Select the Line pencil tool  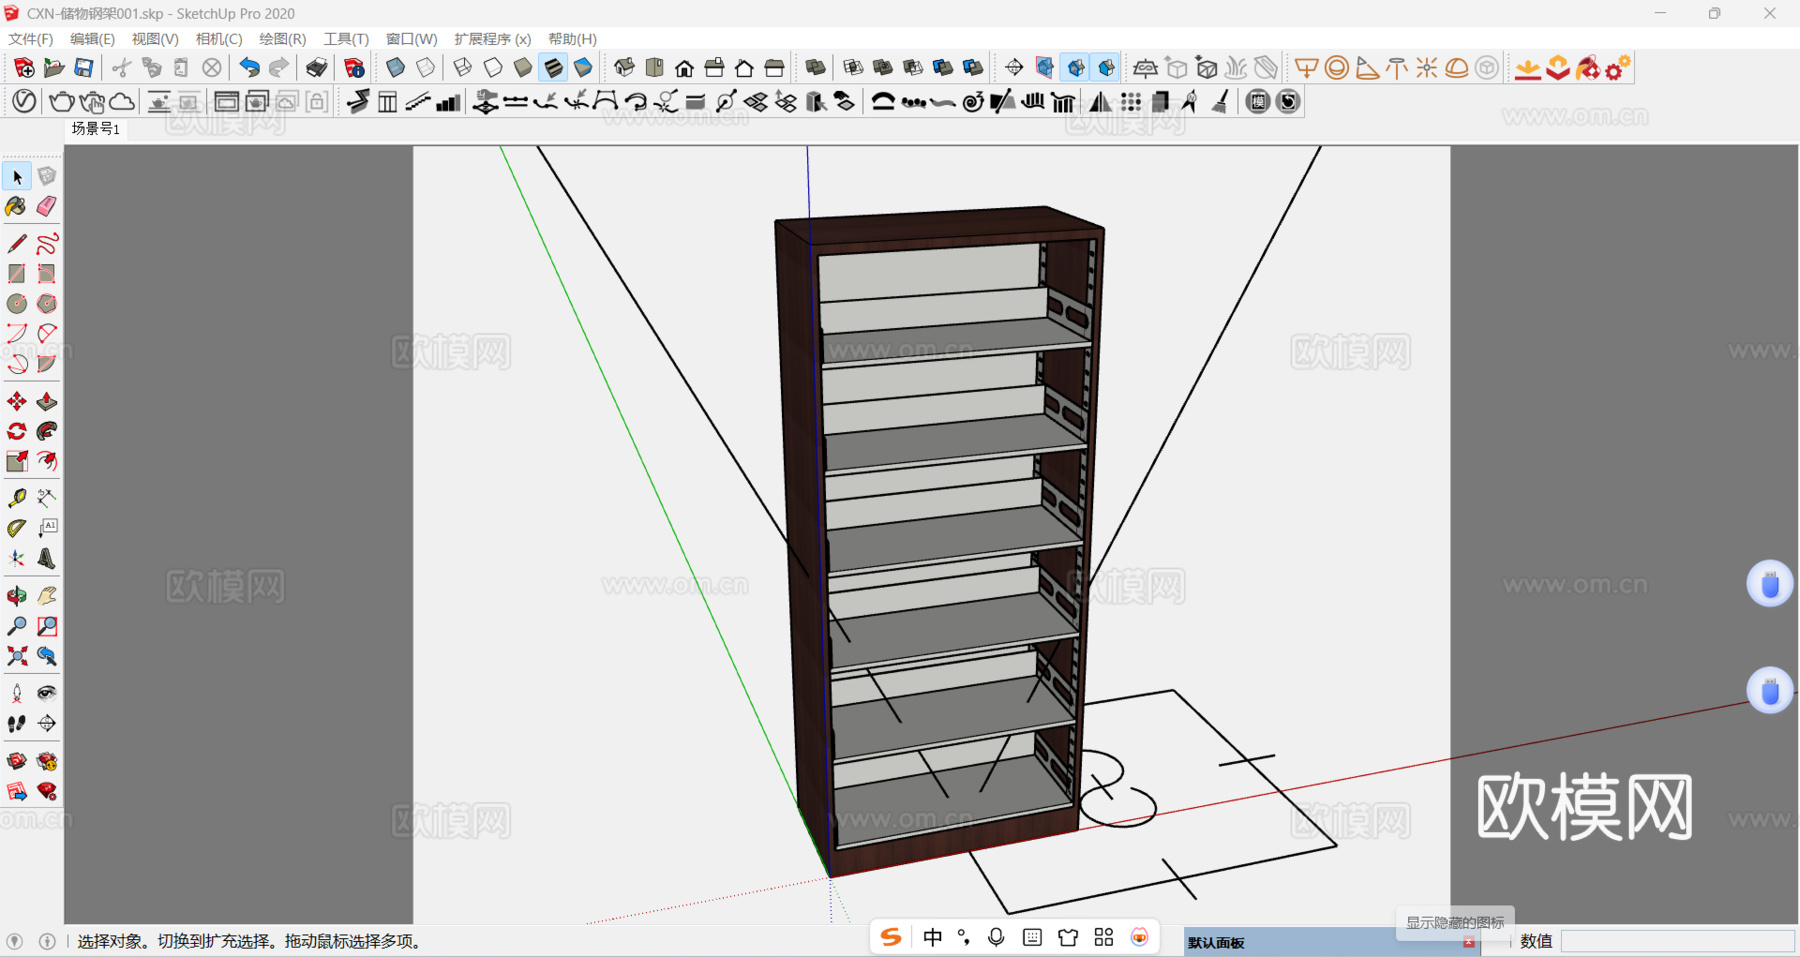pos(17,244)
